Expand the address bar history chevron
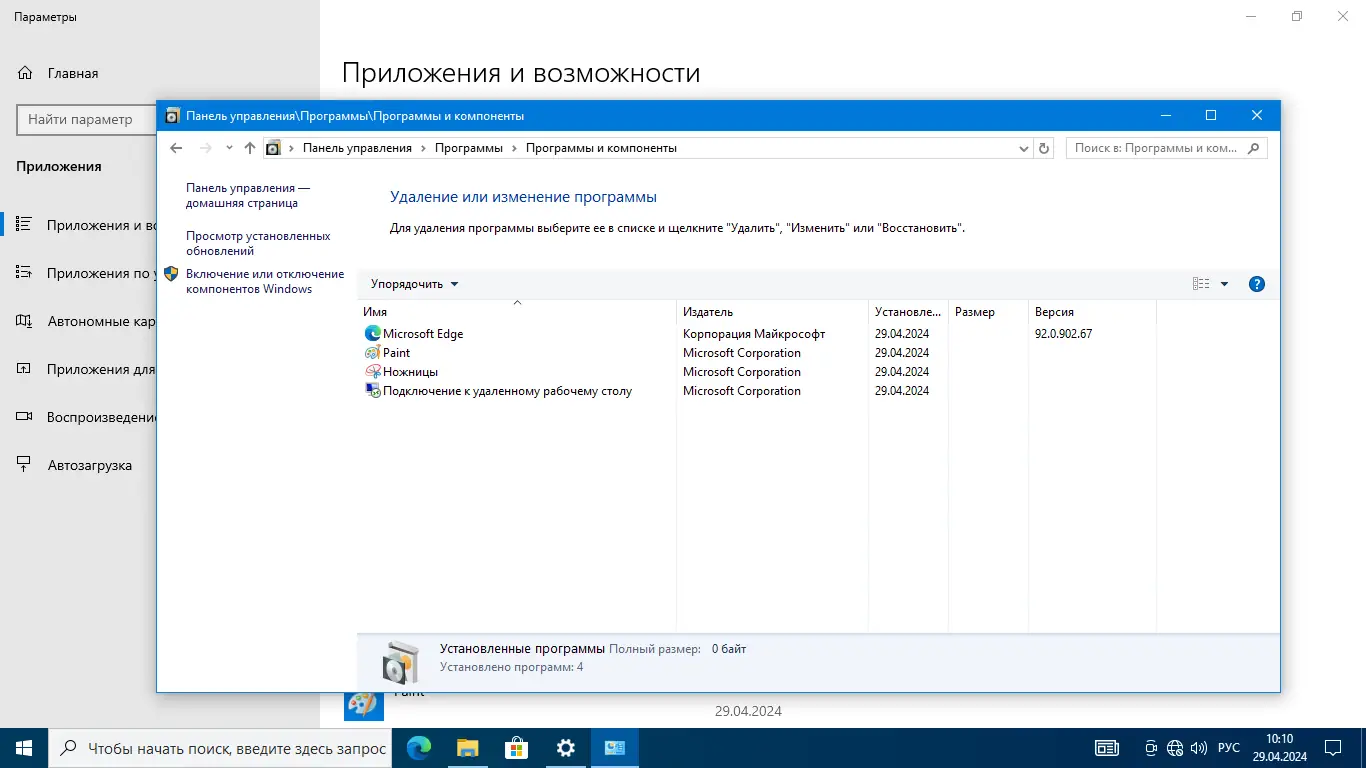Screen dimensions: 1366x768 (1023, 148)
